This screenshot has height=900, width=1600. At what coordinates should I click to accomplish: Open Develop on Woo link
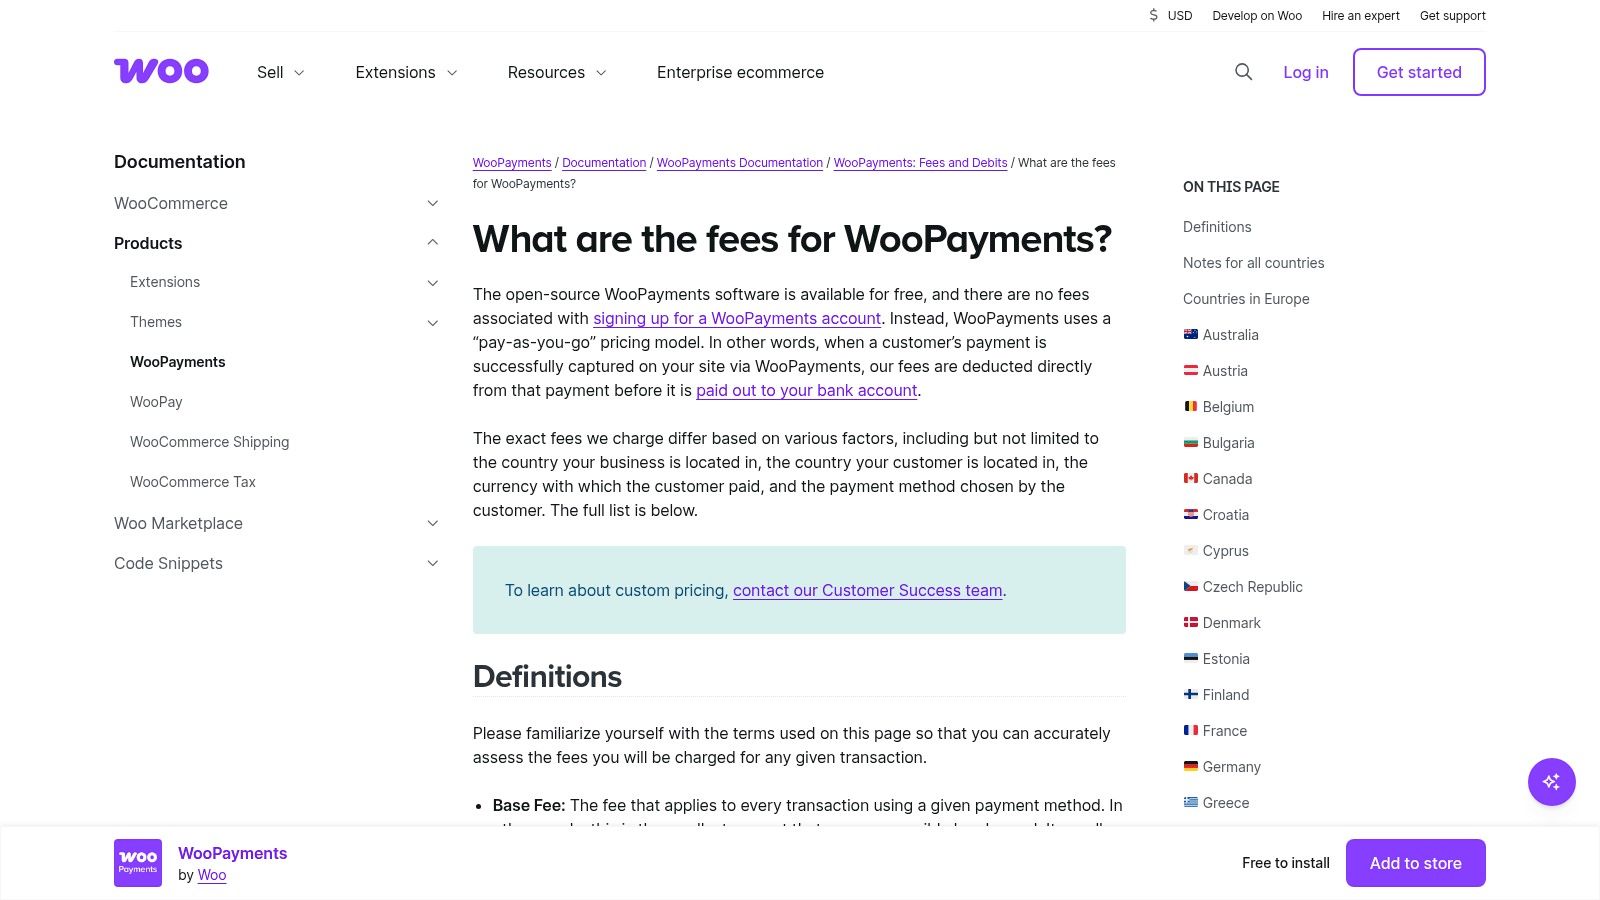(1257, 15)
